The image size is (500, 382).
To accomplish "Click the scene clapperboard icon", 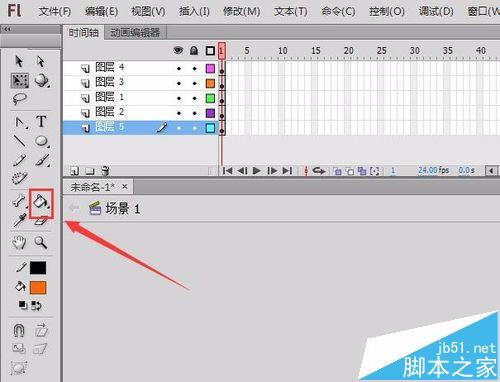I will pyautogui.click(x=95, y=208).
